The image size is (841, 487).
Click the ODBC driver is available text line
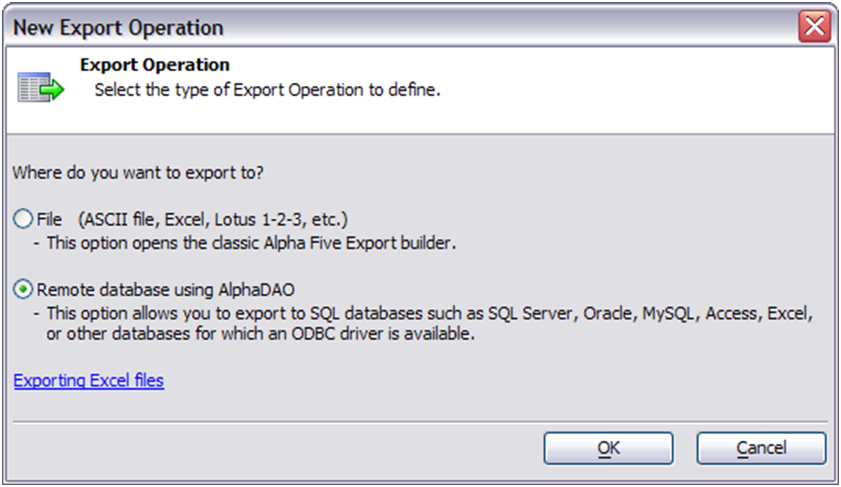(x=260, y=334)
